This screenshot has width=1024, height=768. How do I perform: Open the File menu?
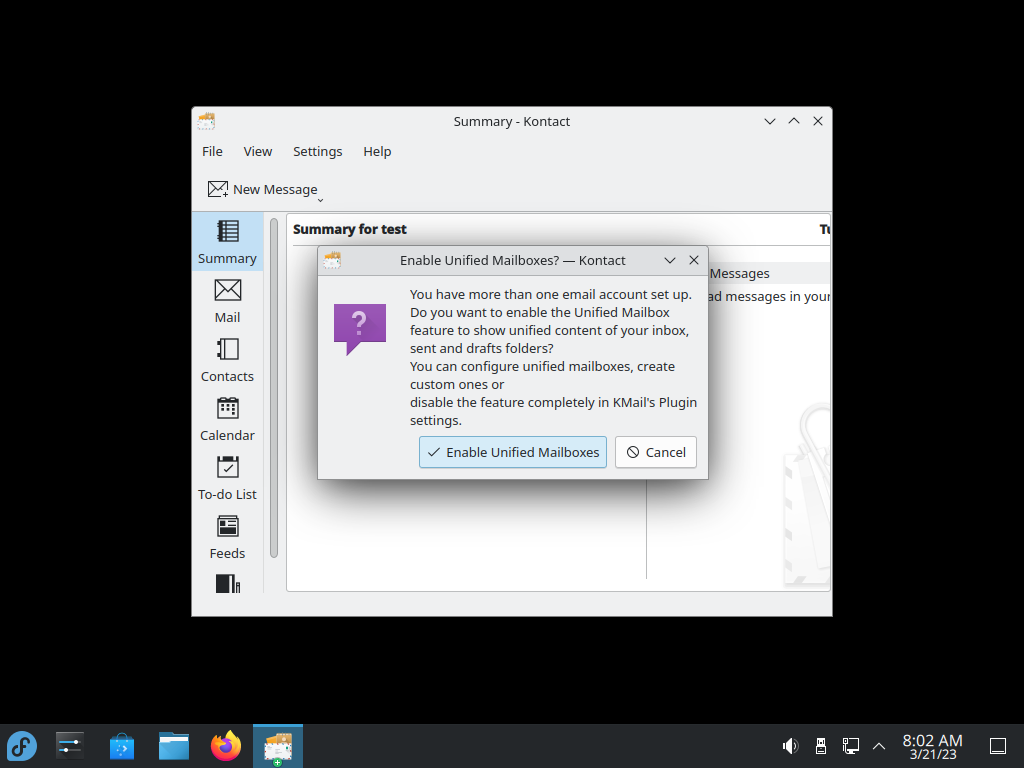click(x=212, y=152)
